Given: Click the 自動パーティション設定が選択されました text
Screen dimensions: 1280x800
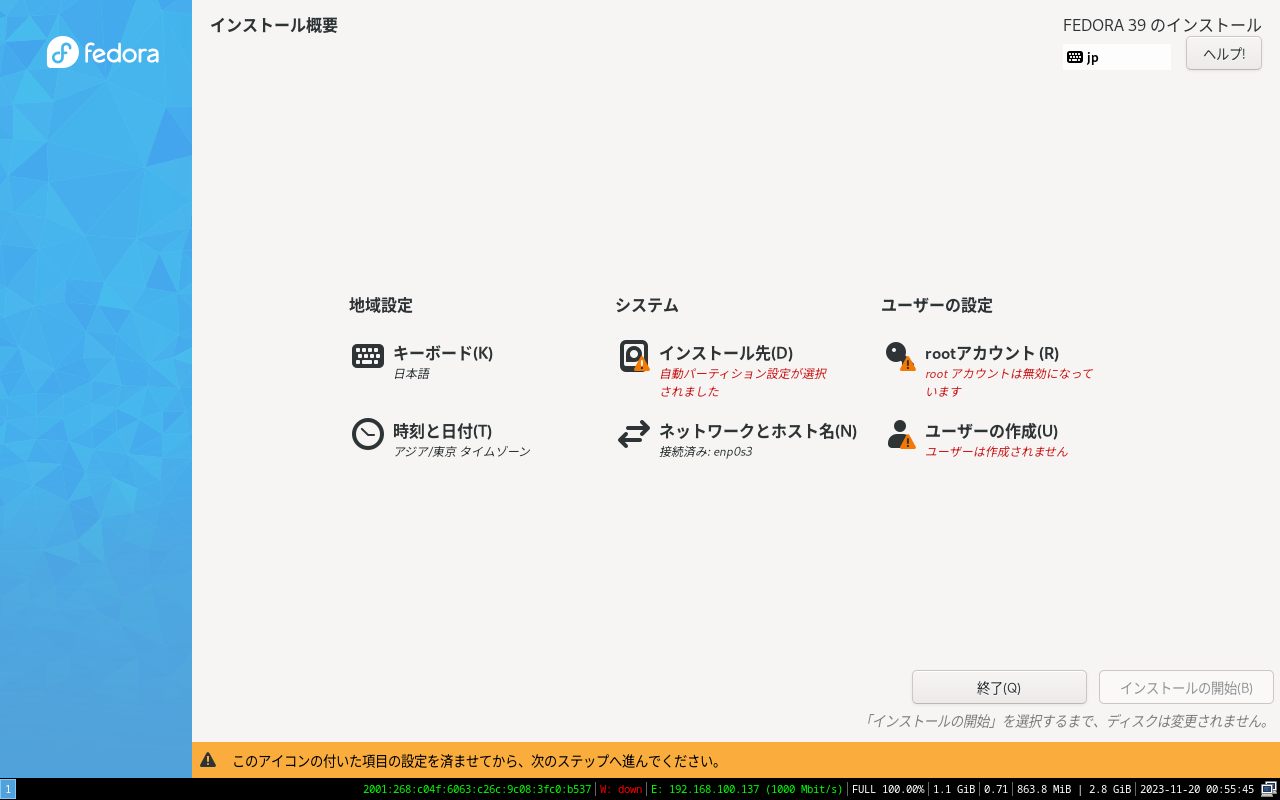Looking at the screenshot, I should 743,383.
